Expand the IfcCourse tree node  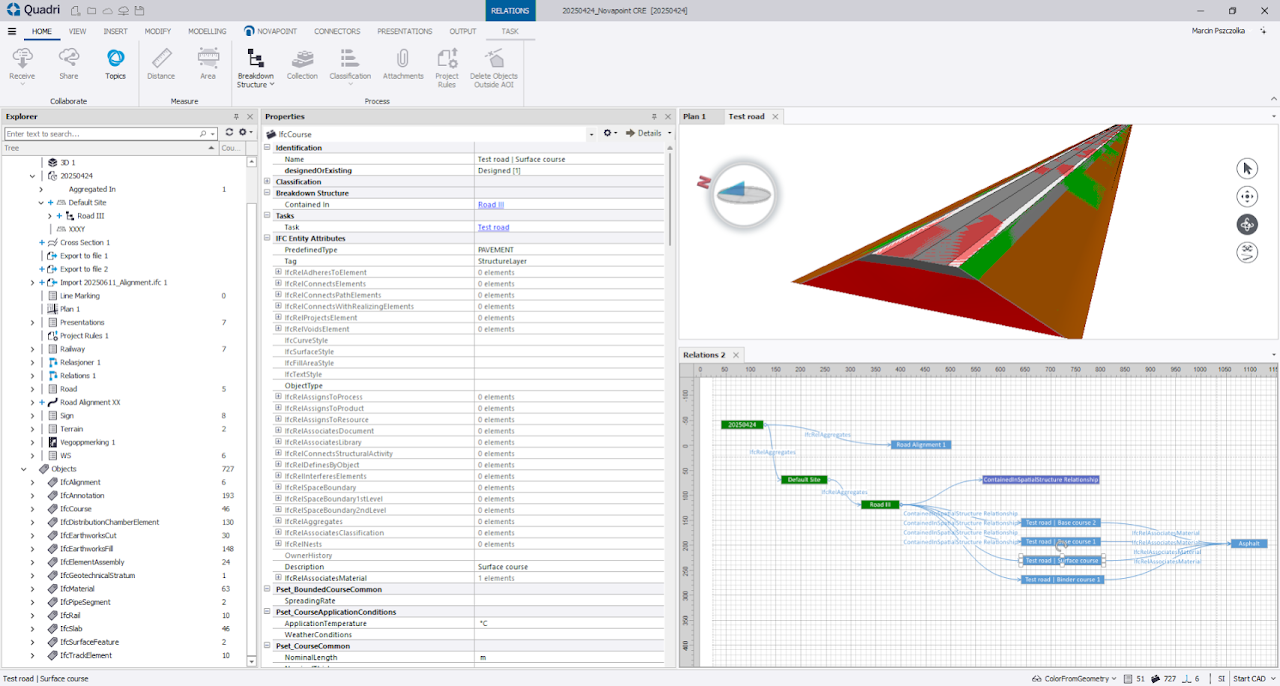(32, 509)
